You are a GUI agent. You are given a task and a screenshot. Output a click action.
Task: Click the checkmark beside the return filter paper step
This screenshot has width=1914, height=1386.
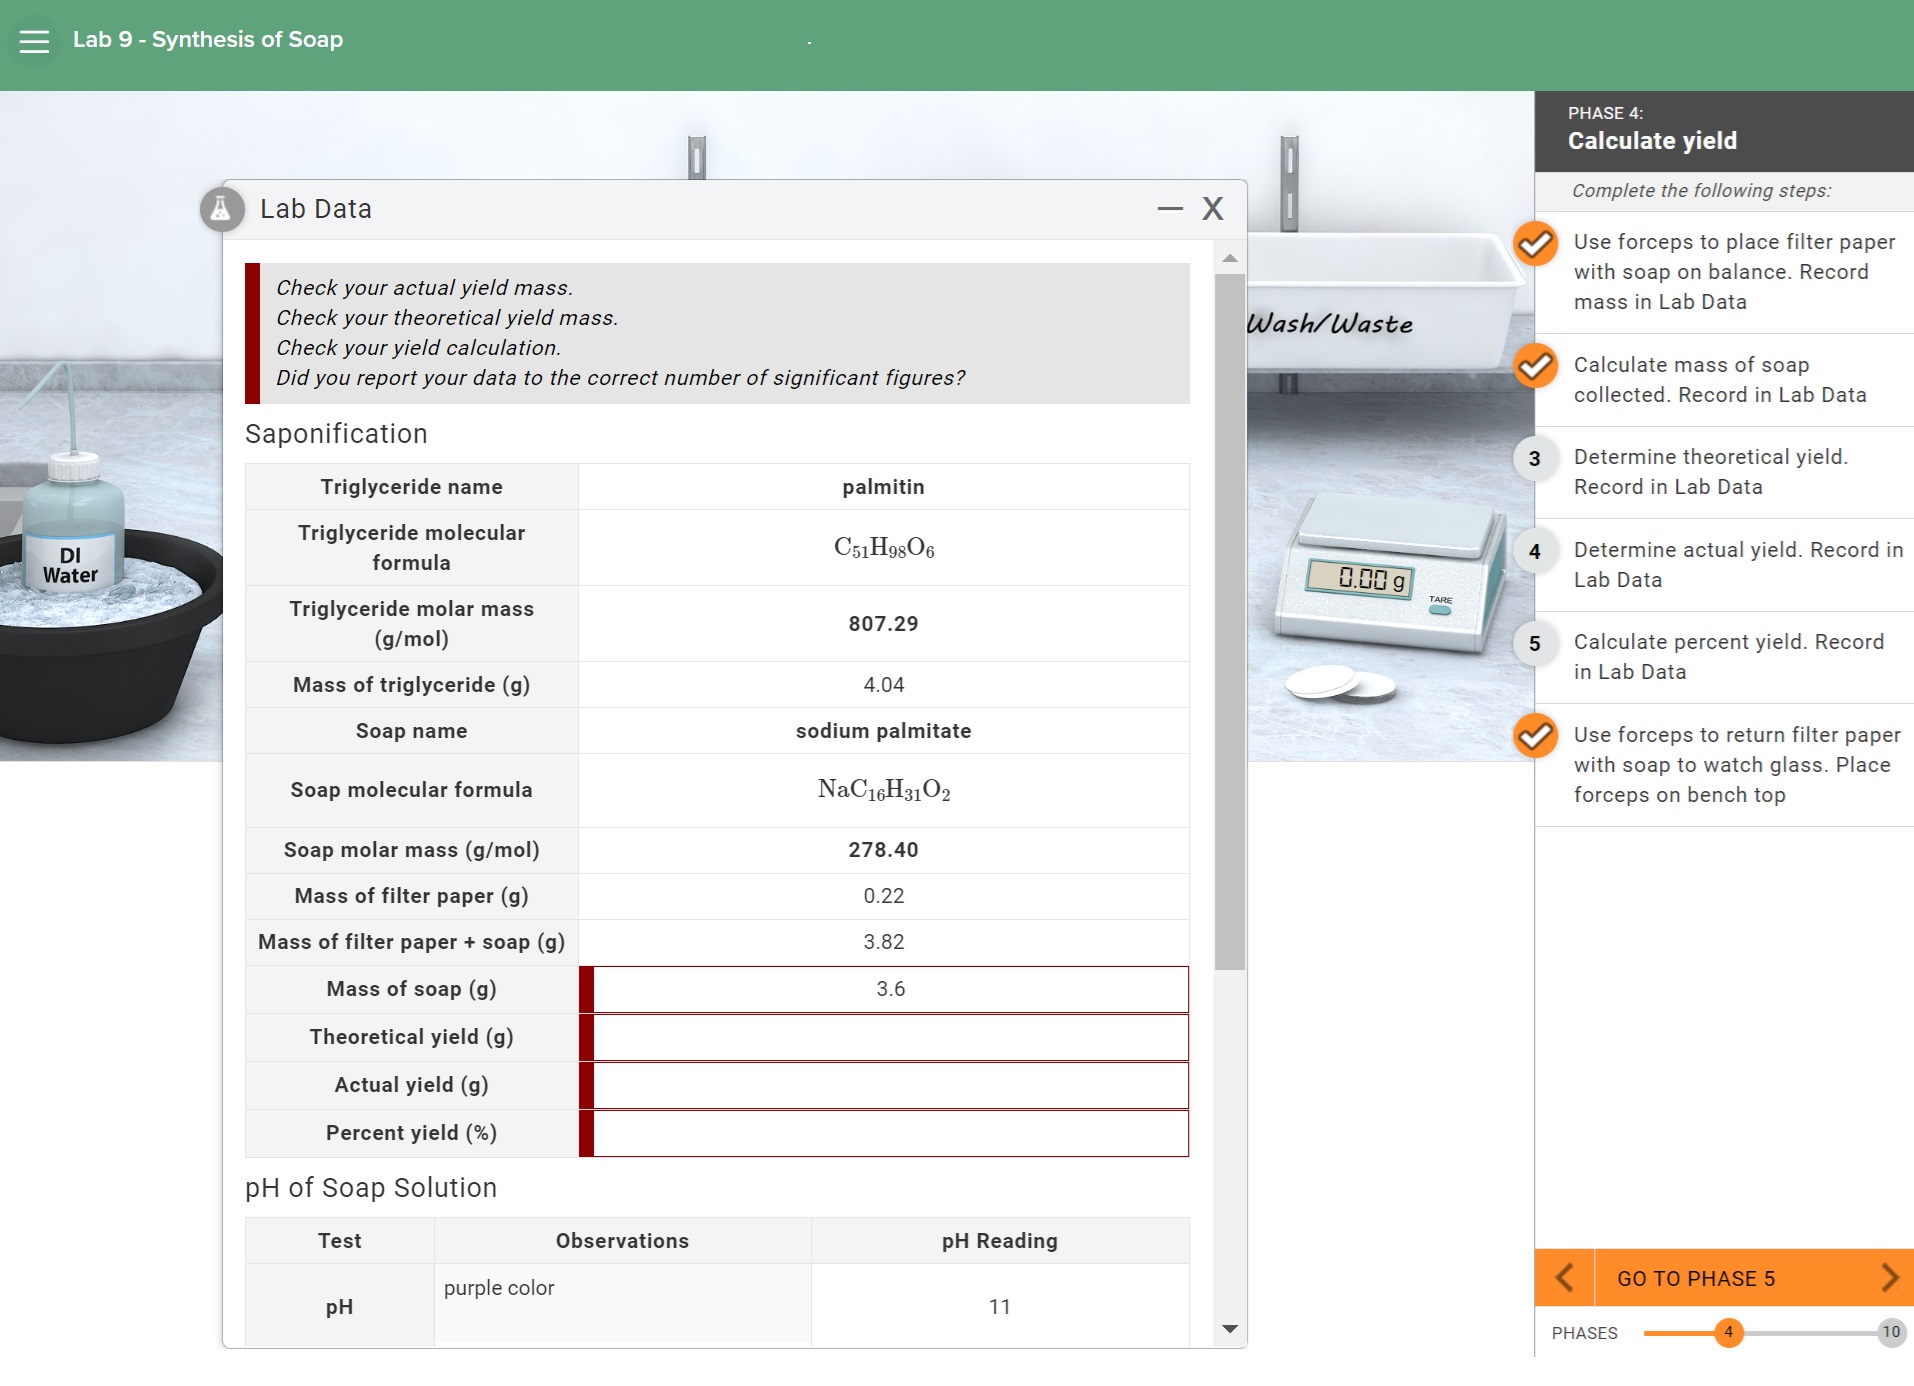[x=1537, y=737]
